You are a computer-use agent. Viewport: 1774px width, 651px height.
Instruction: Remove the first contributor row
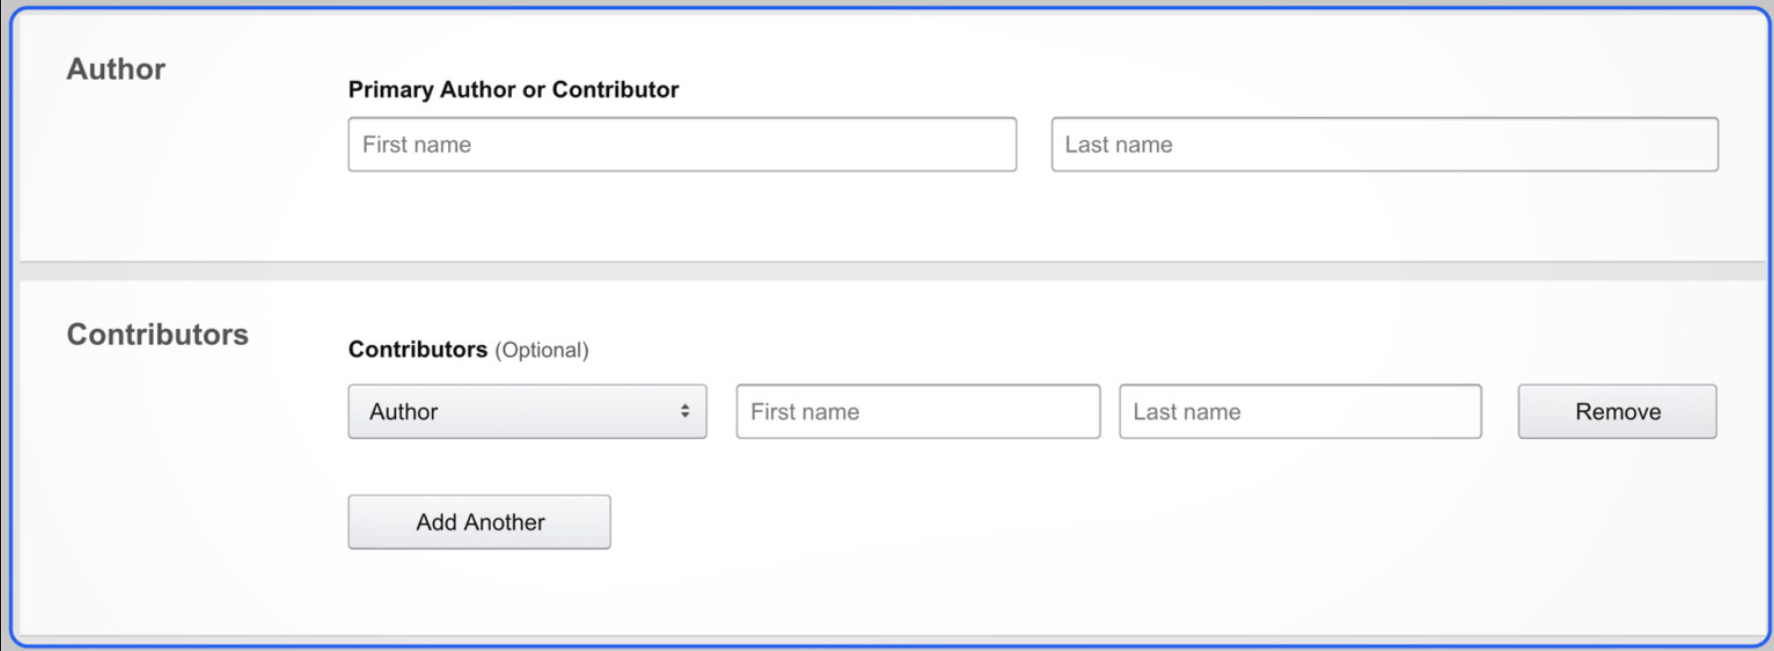(1617, 411)
